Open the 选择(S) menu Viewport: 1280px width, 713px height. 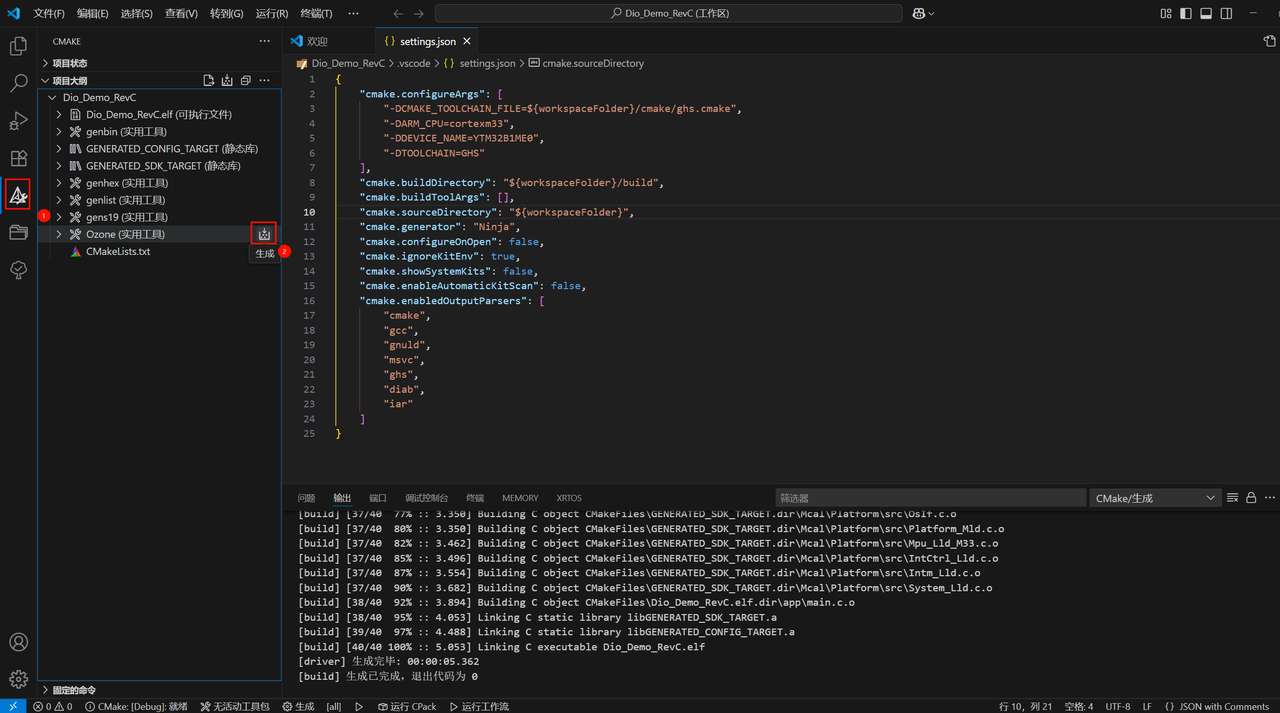click(x=137, y=13)
